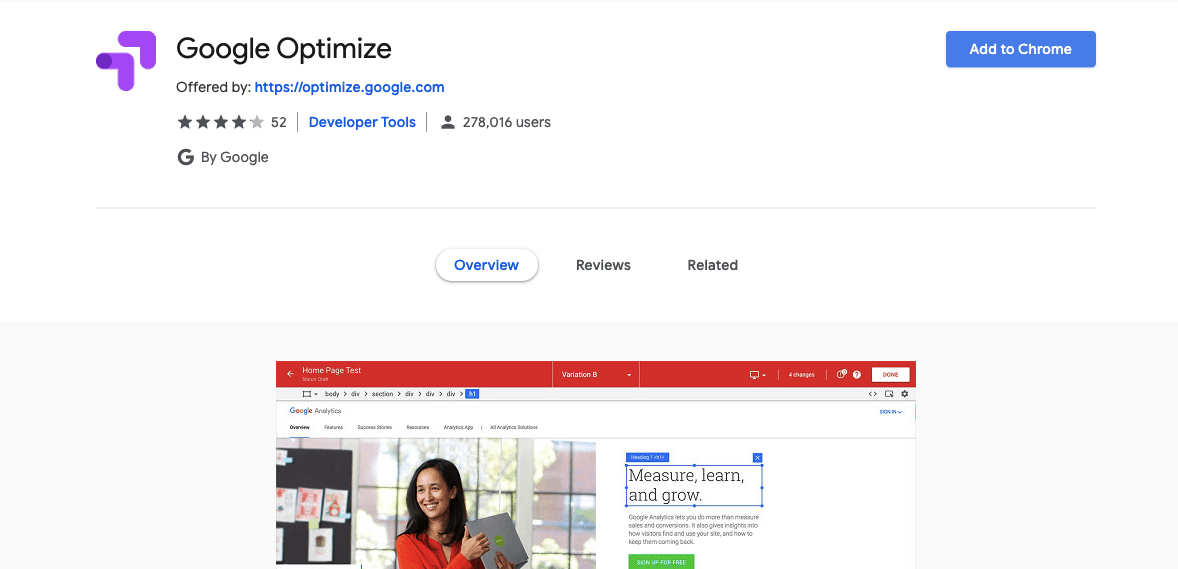Click the green SIGN UP FOR FREE button

[661, 561]
